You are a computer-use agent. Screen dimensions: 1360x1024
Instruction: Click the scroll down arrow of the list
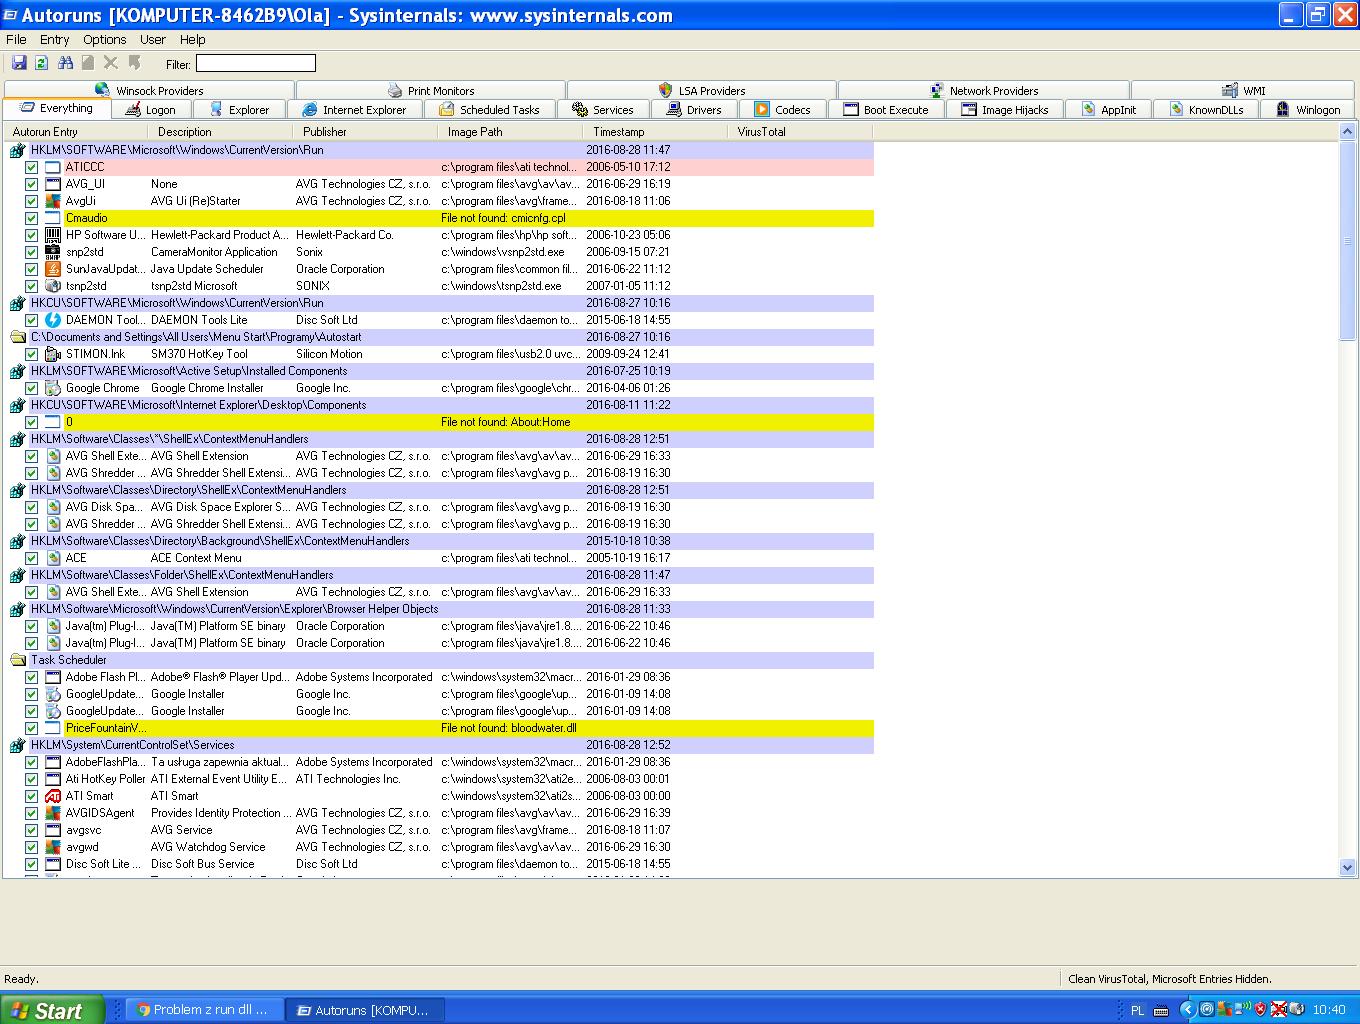(x=1347, y=868)
